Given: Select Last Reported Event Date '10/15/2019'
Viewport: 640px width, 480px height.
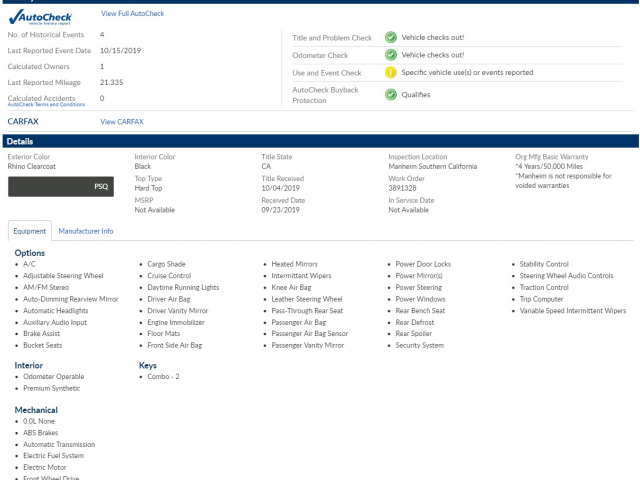Looking at the screenshot, I should (120, 51).
